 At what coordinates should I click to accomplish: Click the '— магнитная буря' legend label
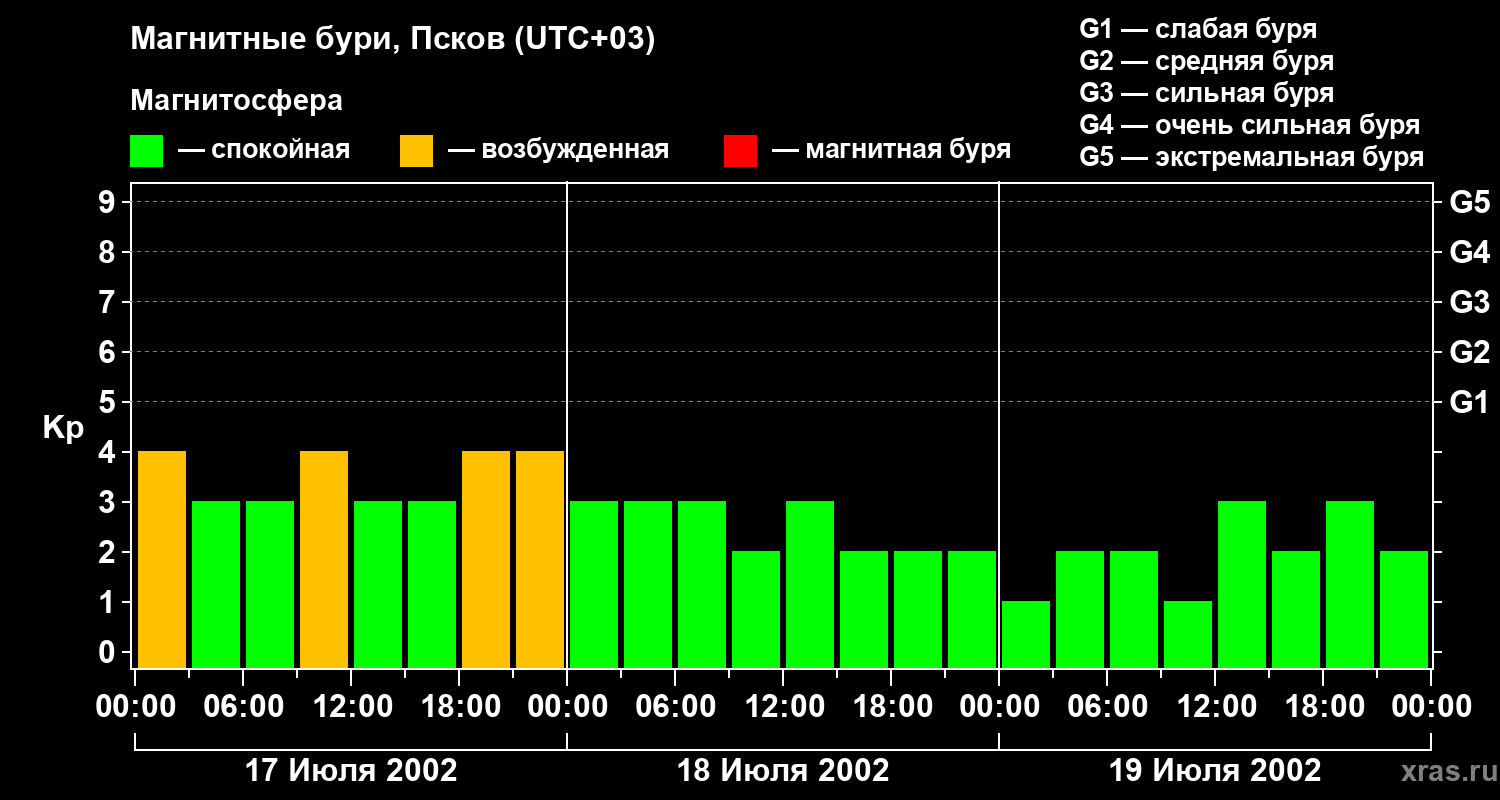[x=891, y=150]
